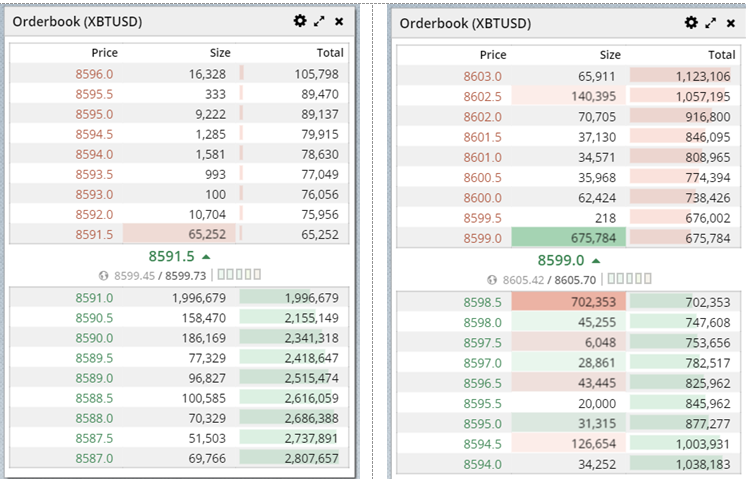The image size is (746, 479).
Task: Click globe index icon beside 8605.42
Action: coord(492,280)
